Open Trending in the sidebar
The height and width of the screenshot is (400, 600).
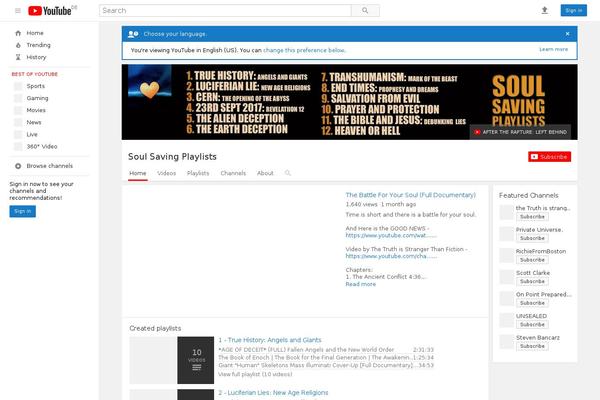coord(38,45)
